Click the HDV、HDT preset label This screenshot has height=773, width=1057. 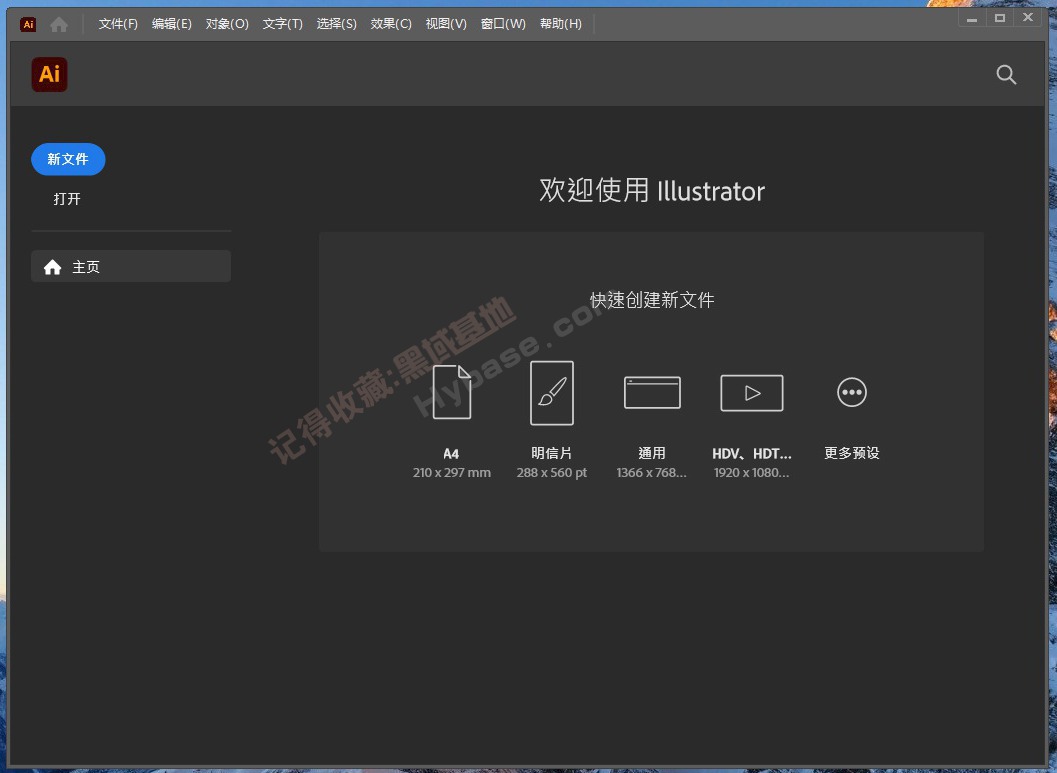point(752,454)
